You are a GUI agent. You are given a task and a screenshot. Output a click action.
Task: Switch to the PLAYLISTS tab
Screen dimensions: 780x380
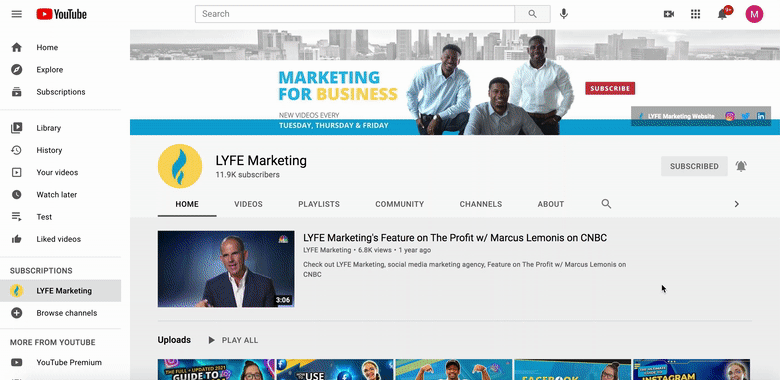[319, 204]
